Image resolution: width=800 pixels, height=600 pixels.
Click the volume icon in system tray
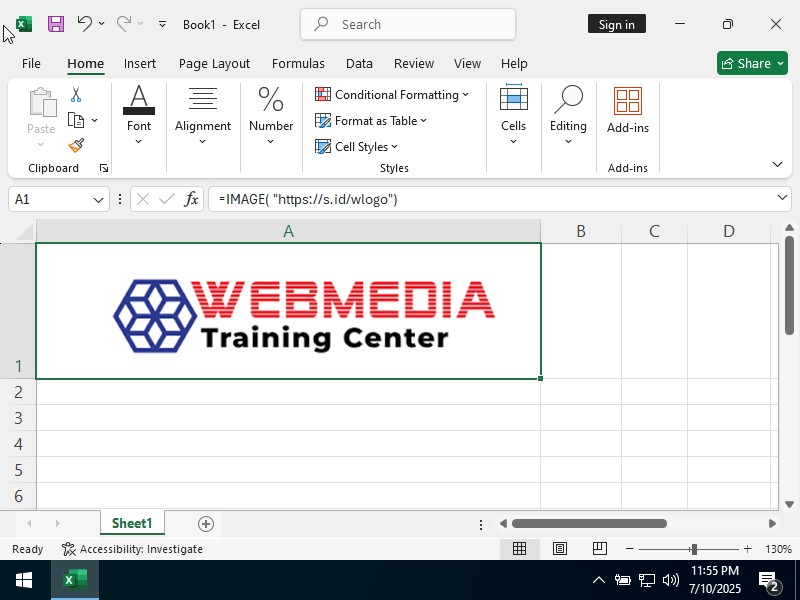coord(670,580)
